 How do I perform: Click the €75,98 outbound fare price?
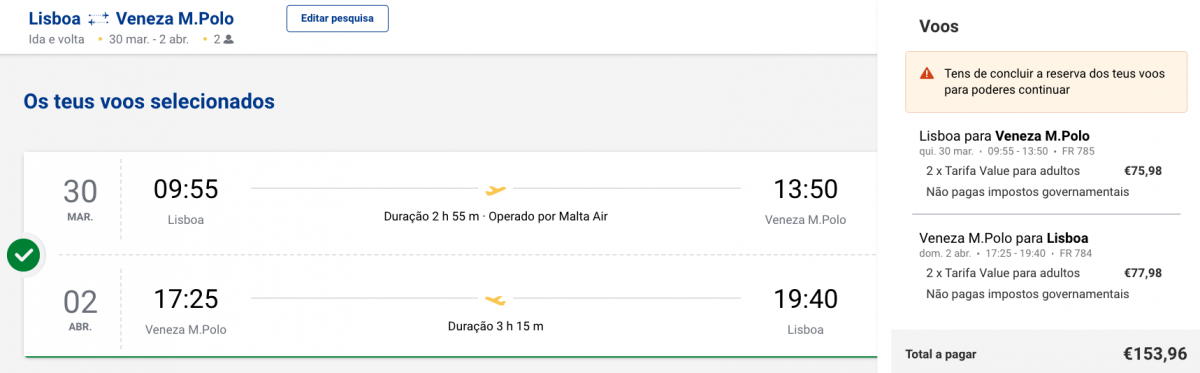coord(1143,171)
